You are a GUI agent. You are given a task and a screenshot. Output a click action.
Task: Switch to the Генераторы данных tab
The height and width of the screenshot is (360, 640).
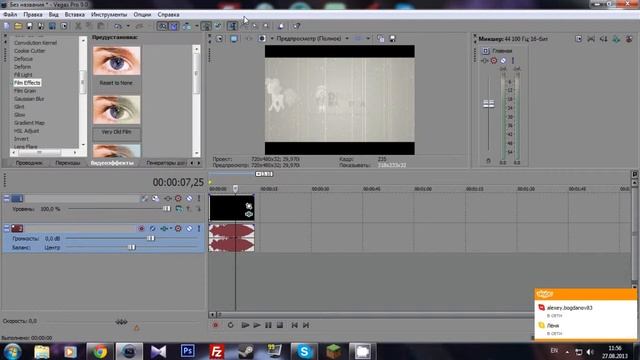tap(166, 163)
